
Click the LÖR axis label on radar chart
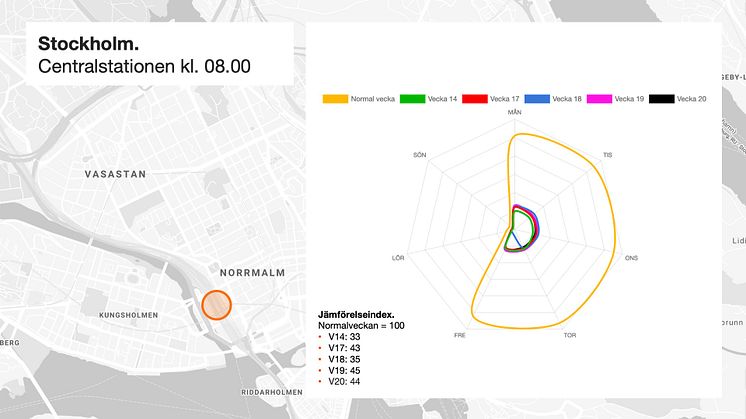tap(398, 258)
